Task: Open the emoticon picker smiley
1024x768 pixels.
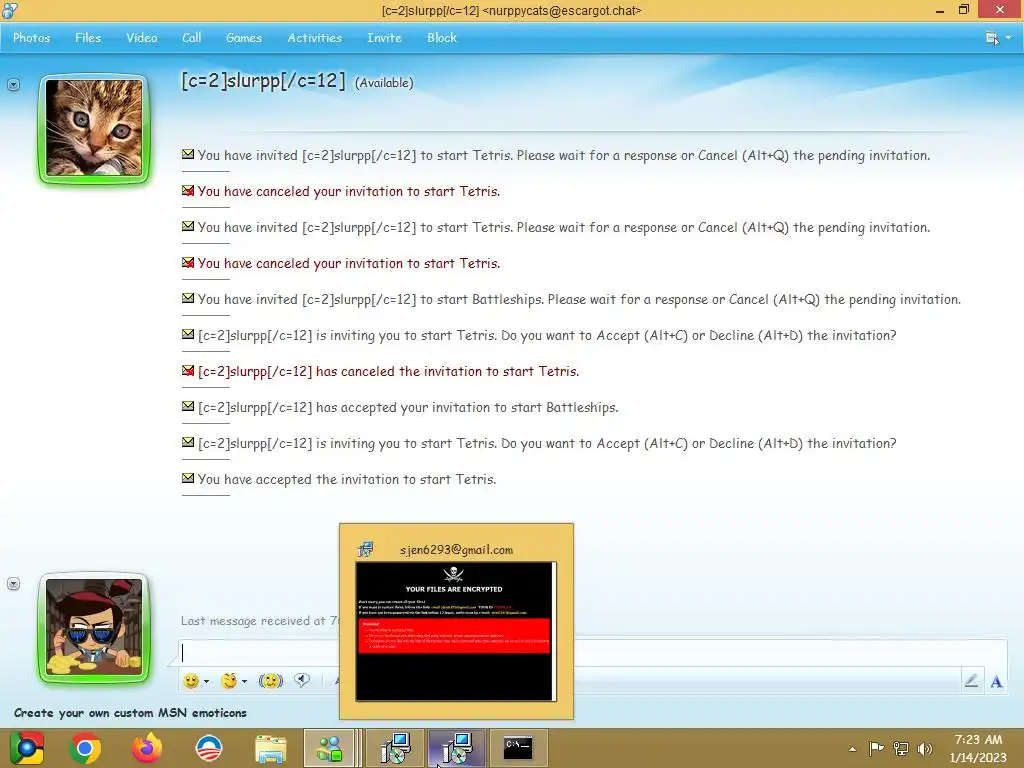Action: [191, 681]
